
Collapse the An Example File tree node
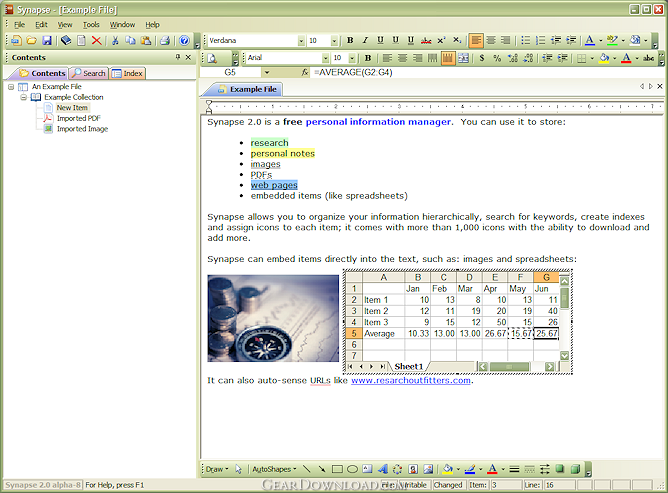click(11, 87)
